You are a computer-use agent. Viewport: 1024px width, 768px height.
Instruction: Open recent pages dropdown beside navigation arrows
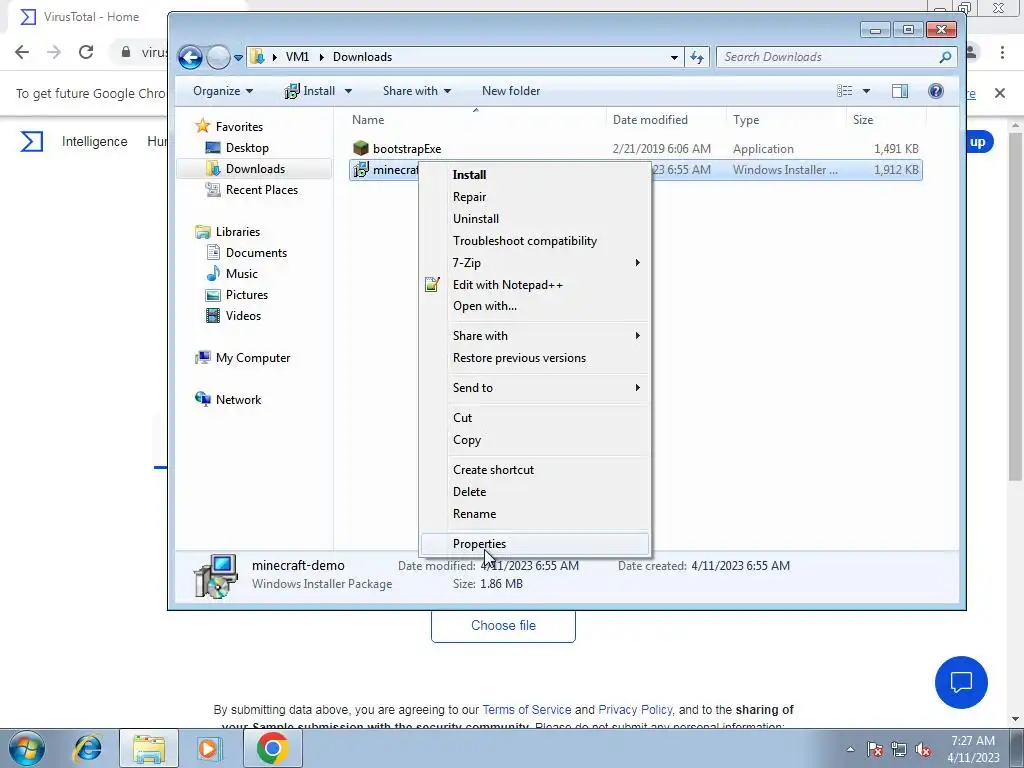tap(238, 57)
